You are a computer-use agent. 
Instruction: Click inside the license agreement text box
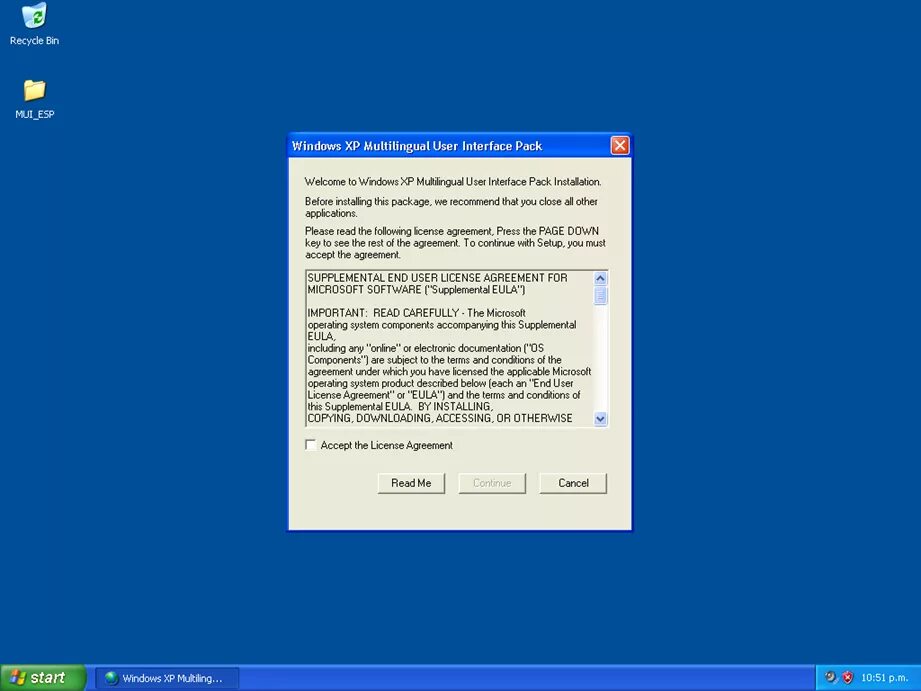[x=450, y=348]
